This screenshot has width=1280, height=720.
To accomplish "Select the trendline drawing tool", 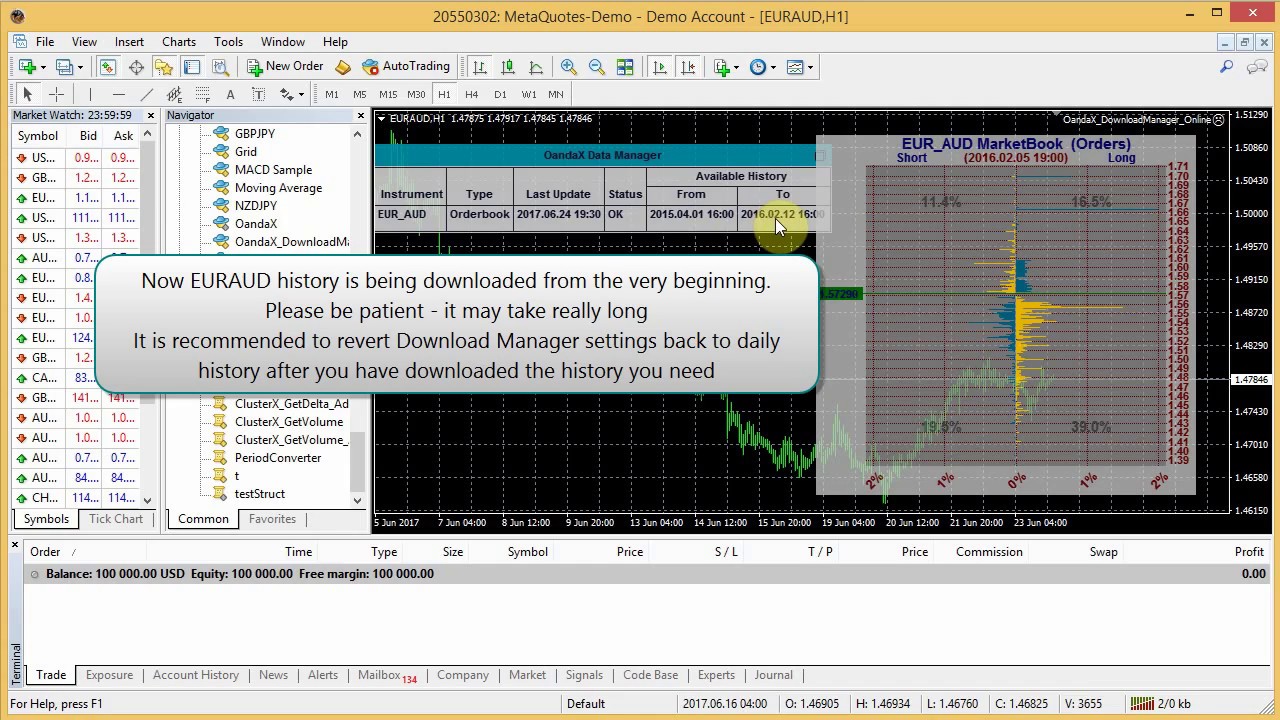I will click(146, 94).
